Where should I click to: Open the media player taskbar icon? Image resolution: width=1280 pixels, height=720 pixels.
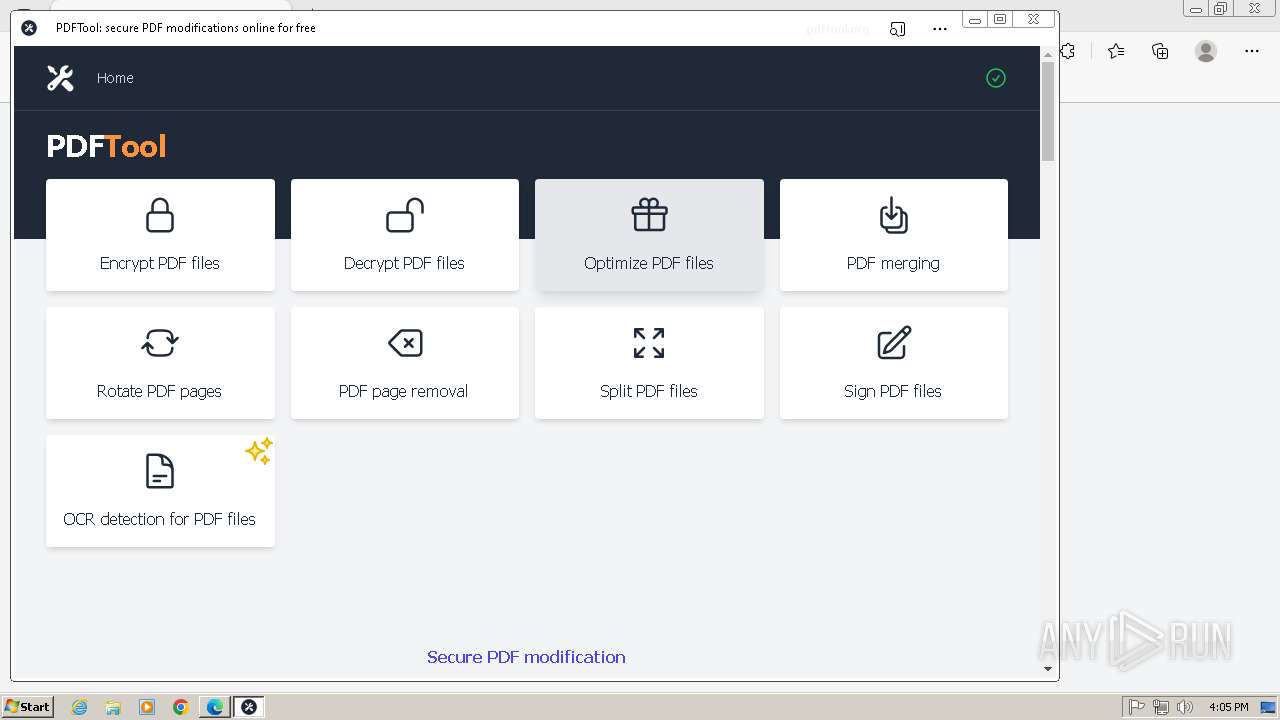point(147,707)
